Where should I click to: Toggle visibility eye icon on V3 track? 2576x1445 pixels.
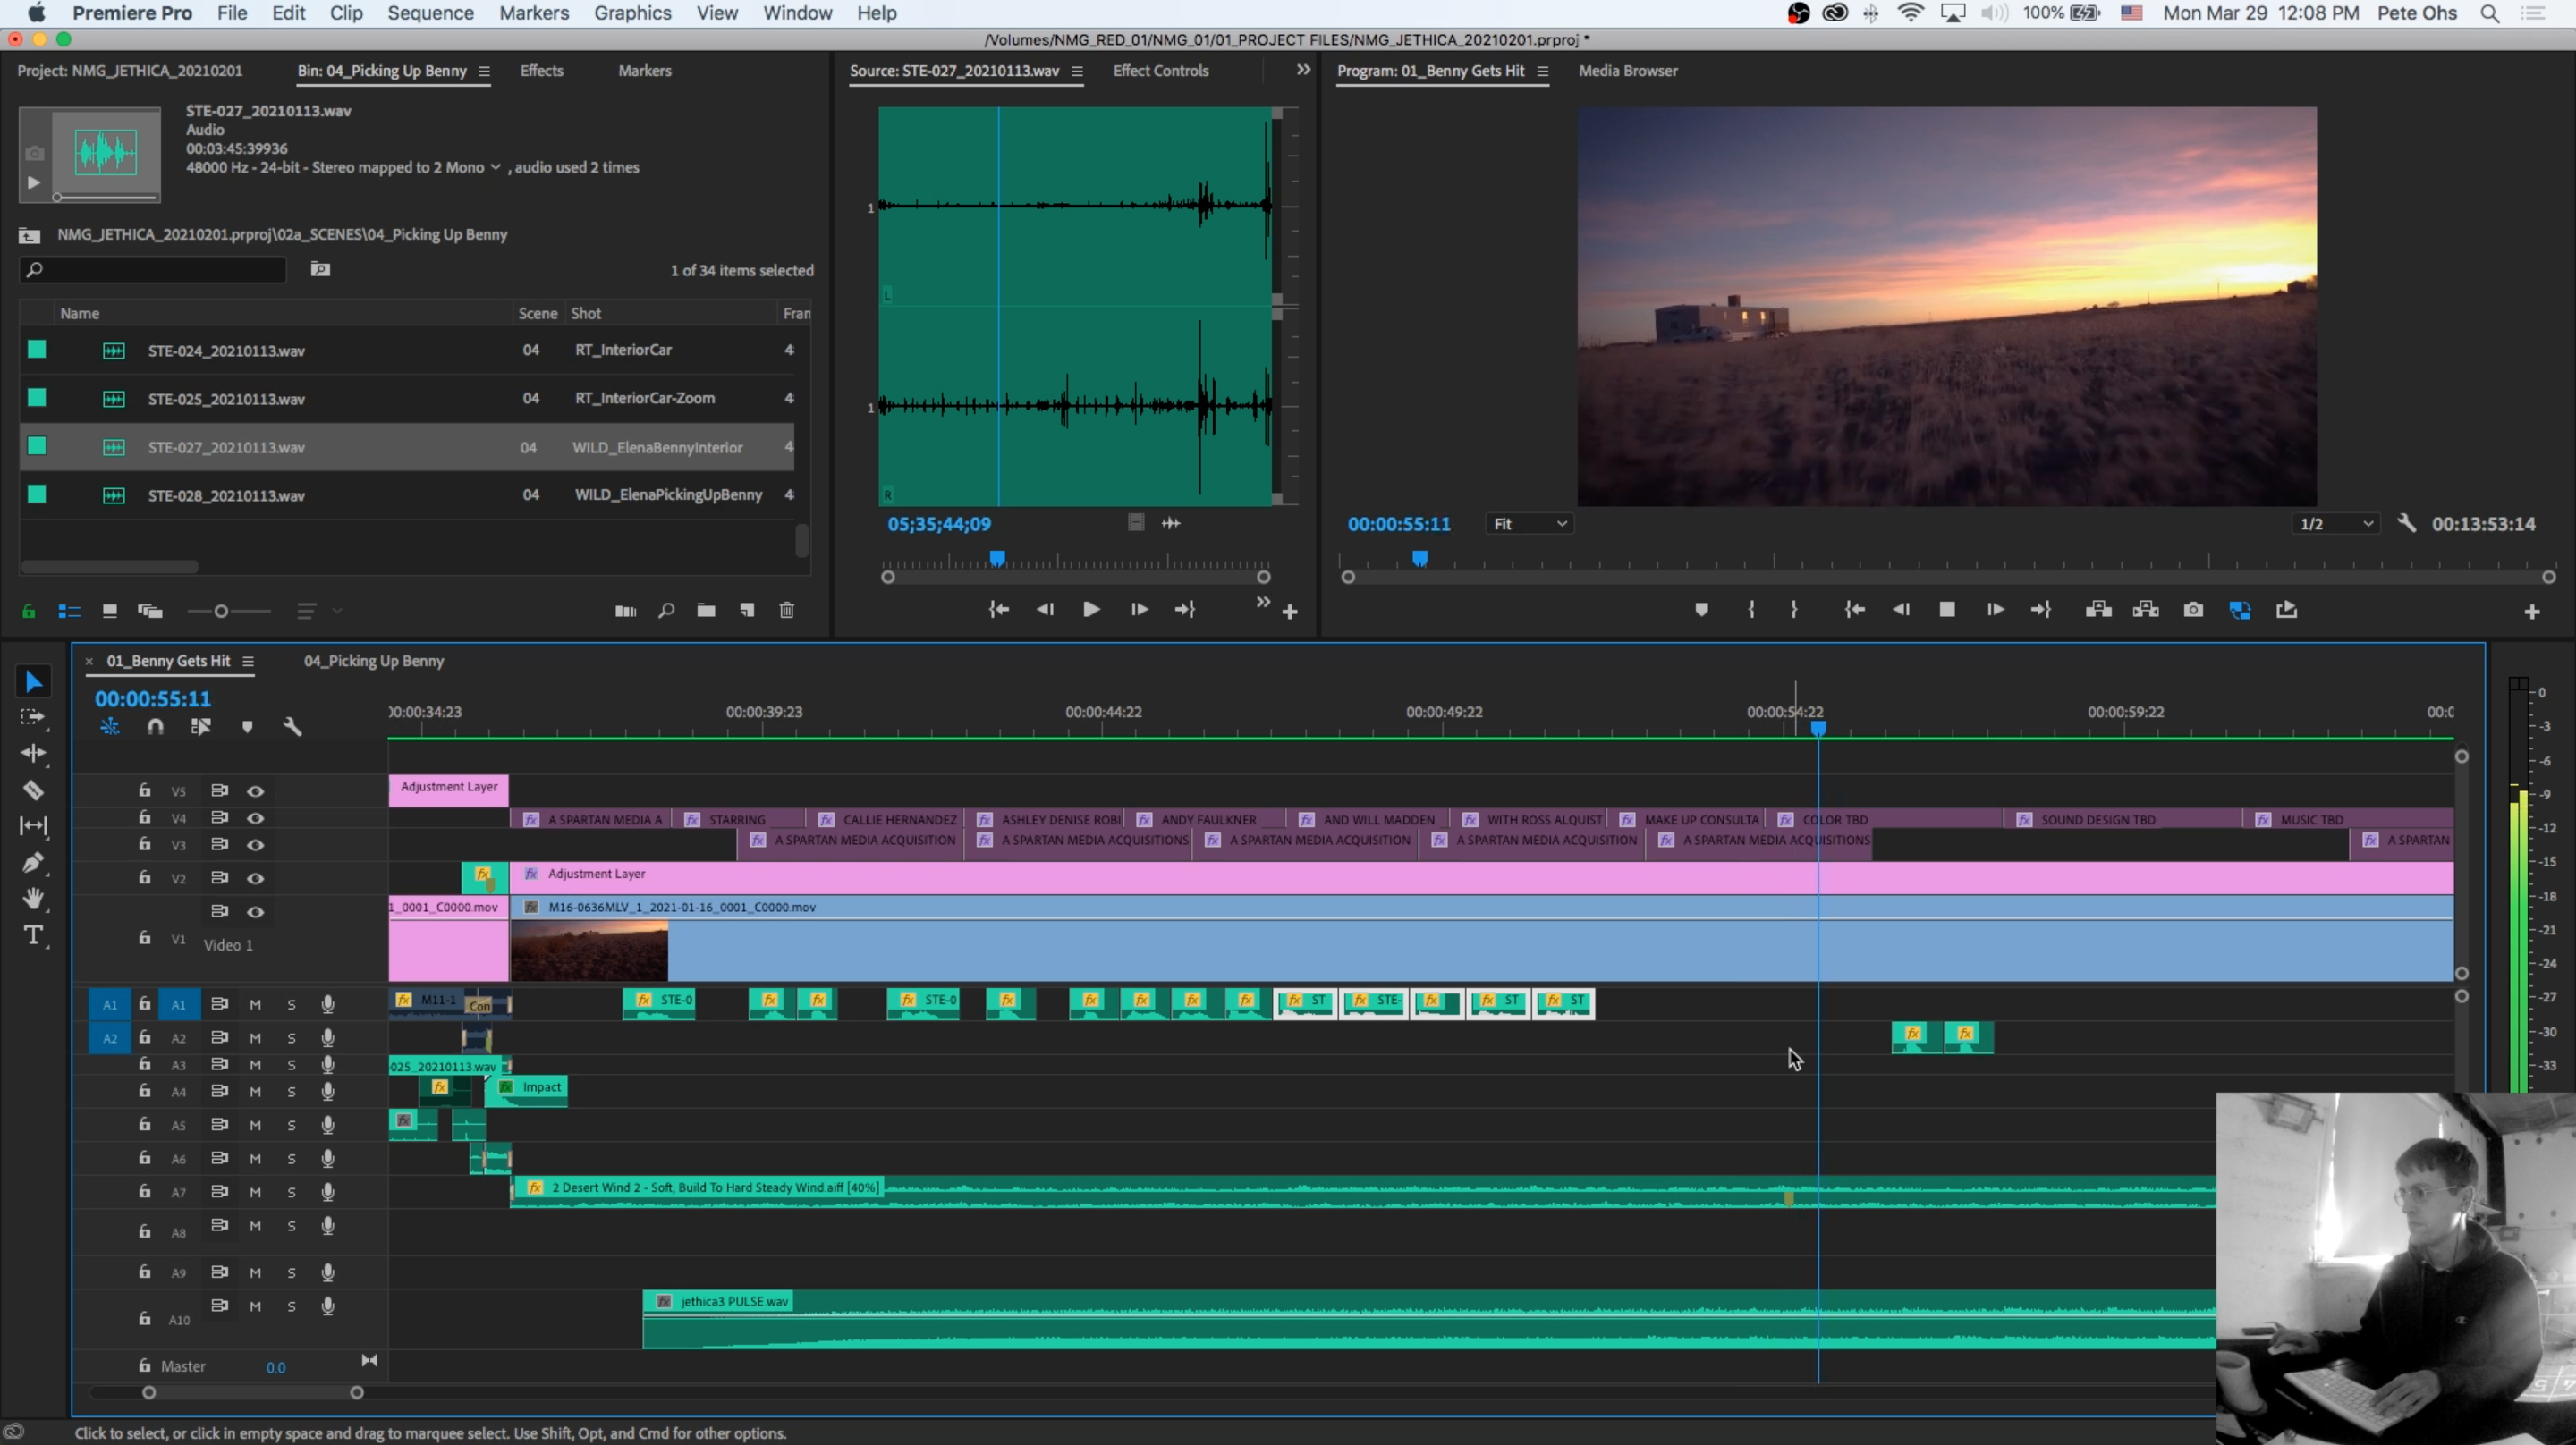tap(257, 843)
